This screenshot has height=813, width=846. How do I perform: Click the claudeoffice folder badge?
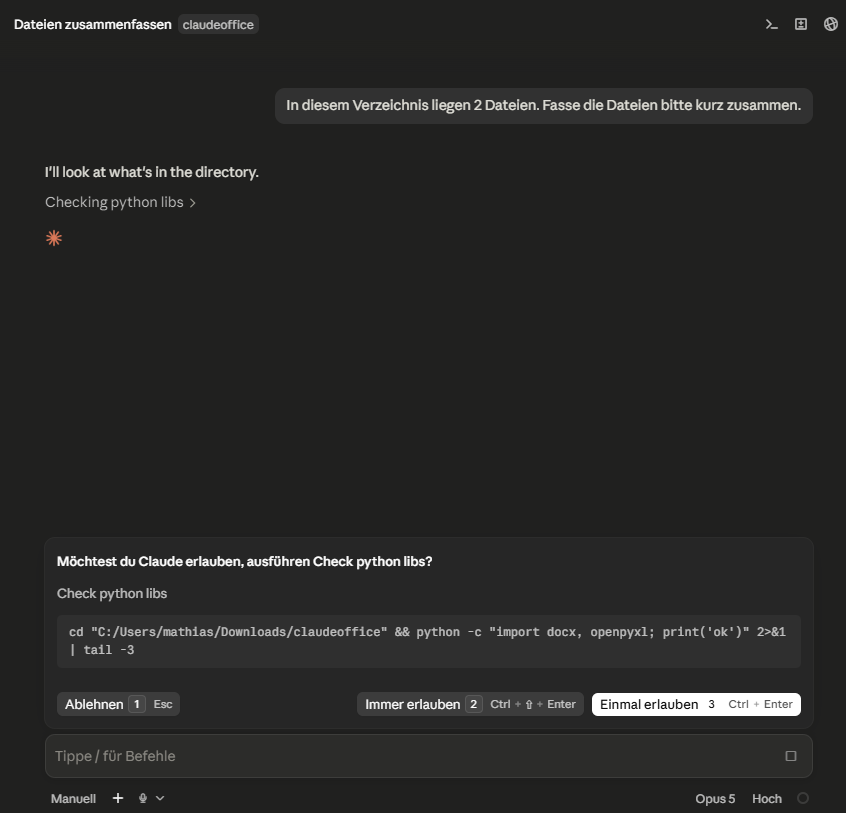(218, 25)
